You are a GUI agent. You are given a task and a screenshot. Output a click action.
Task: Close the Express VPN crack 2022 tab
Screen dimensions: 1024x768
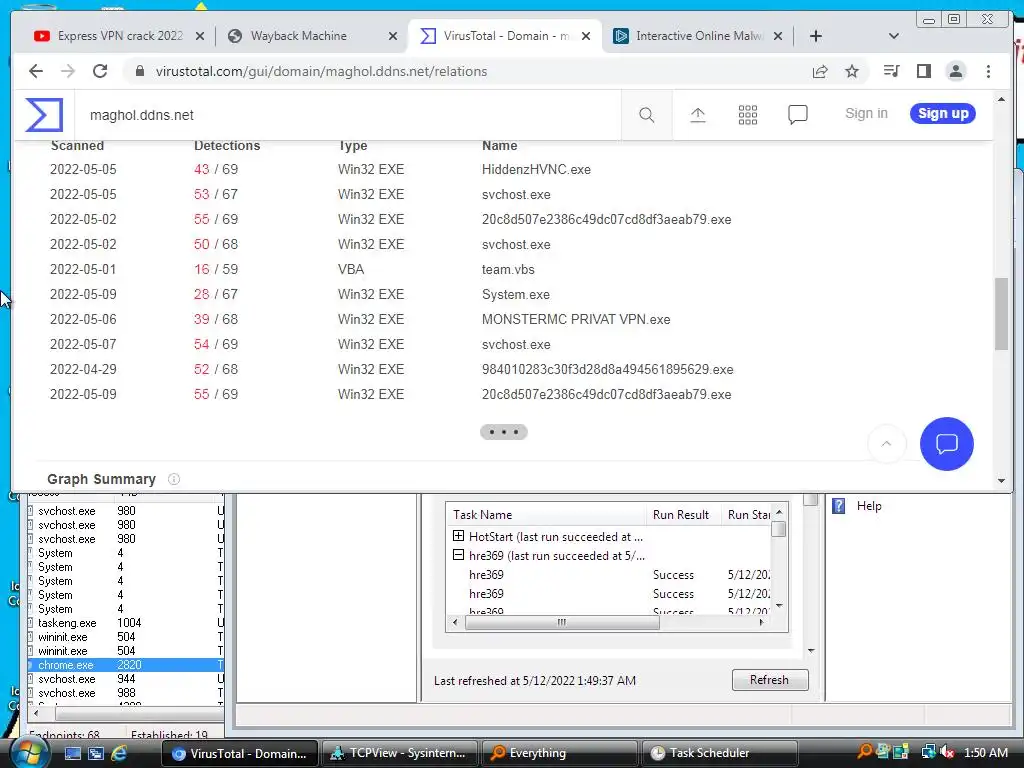(x=200, y=36)
